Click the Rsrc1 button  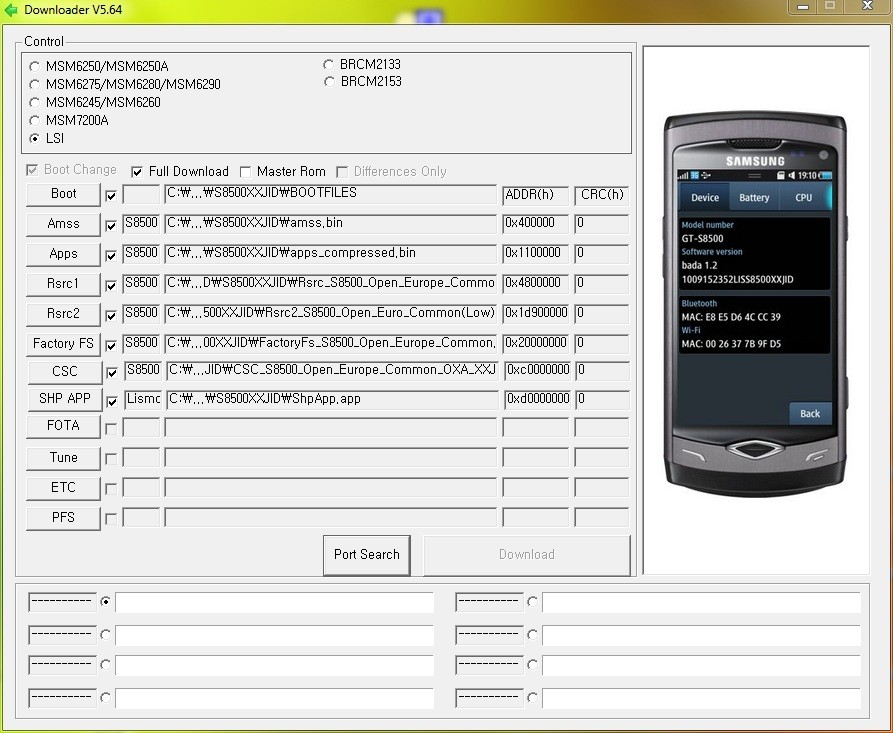pyautogui.click(x=63, y=284)
